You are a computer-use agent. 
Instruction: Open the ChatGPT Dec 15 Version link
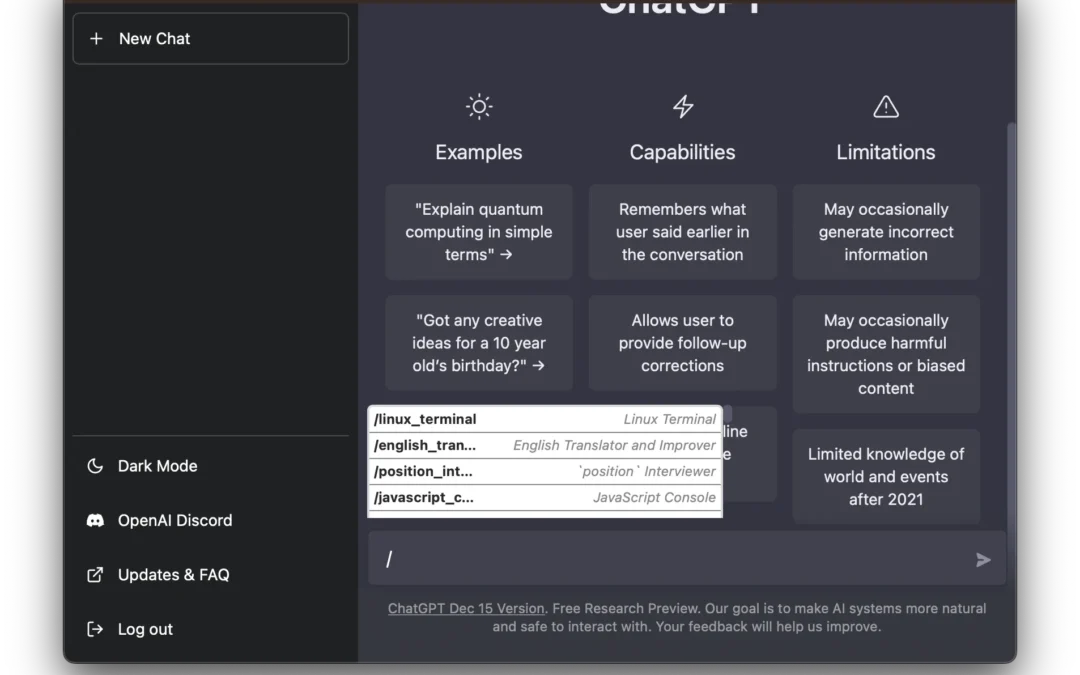pos(466,608)
